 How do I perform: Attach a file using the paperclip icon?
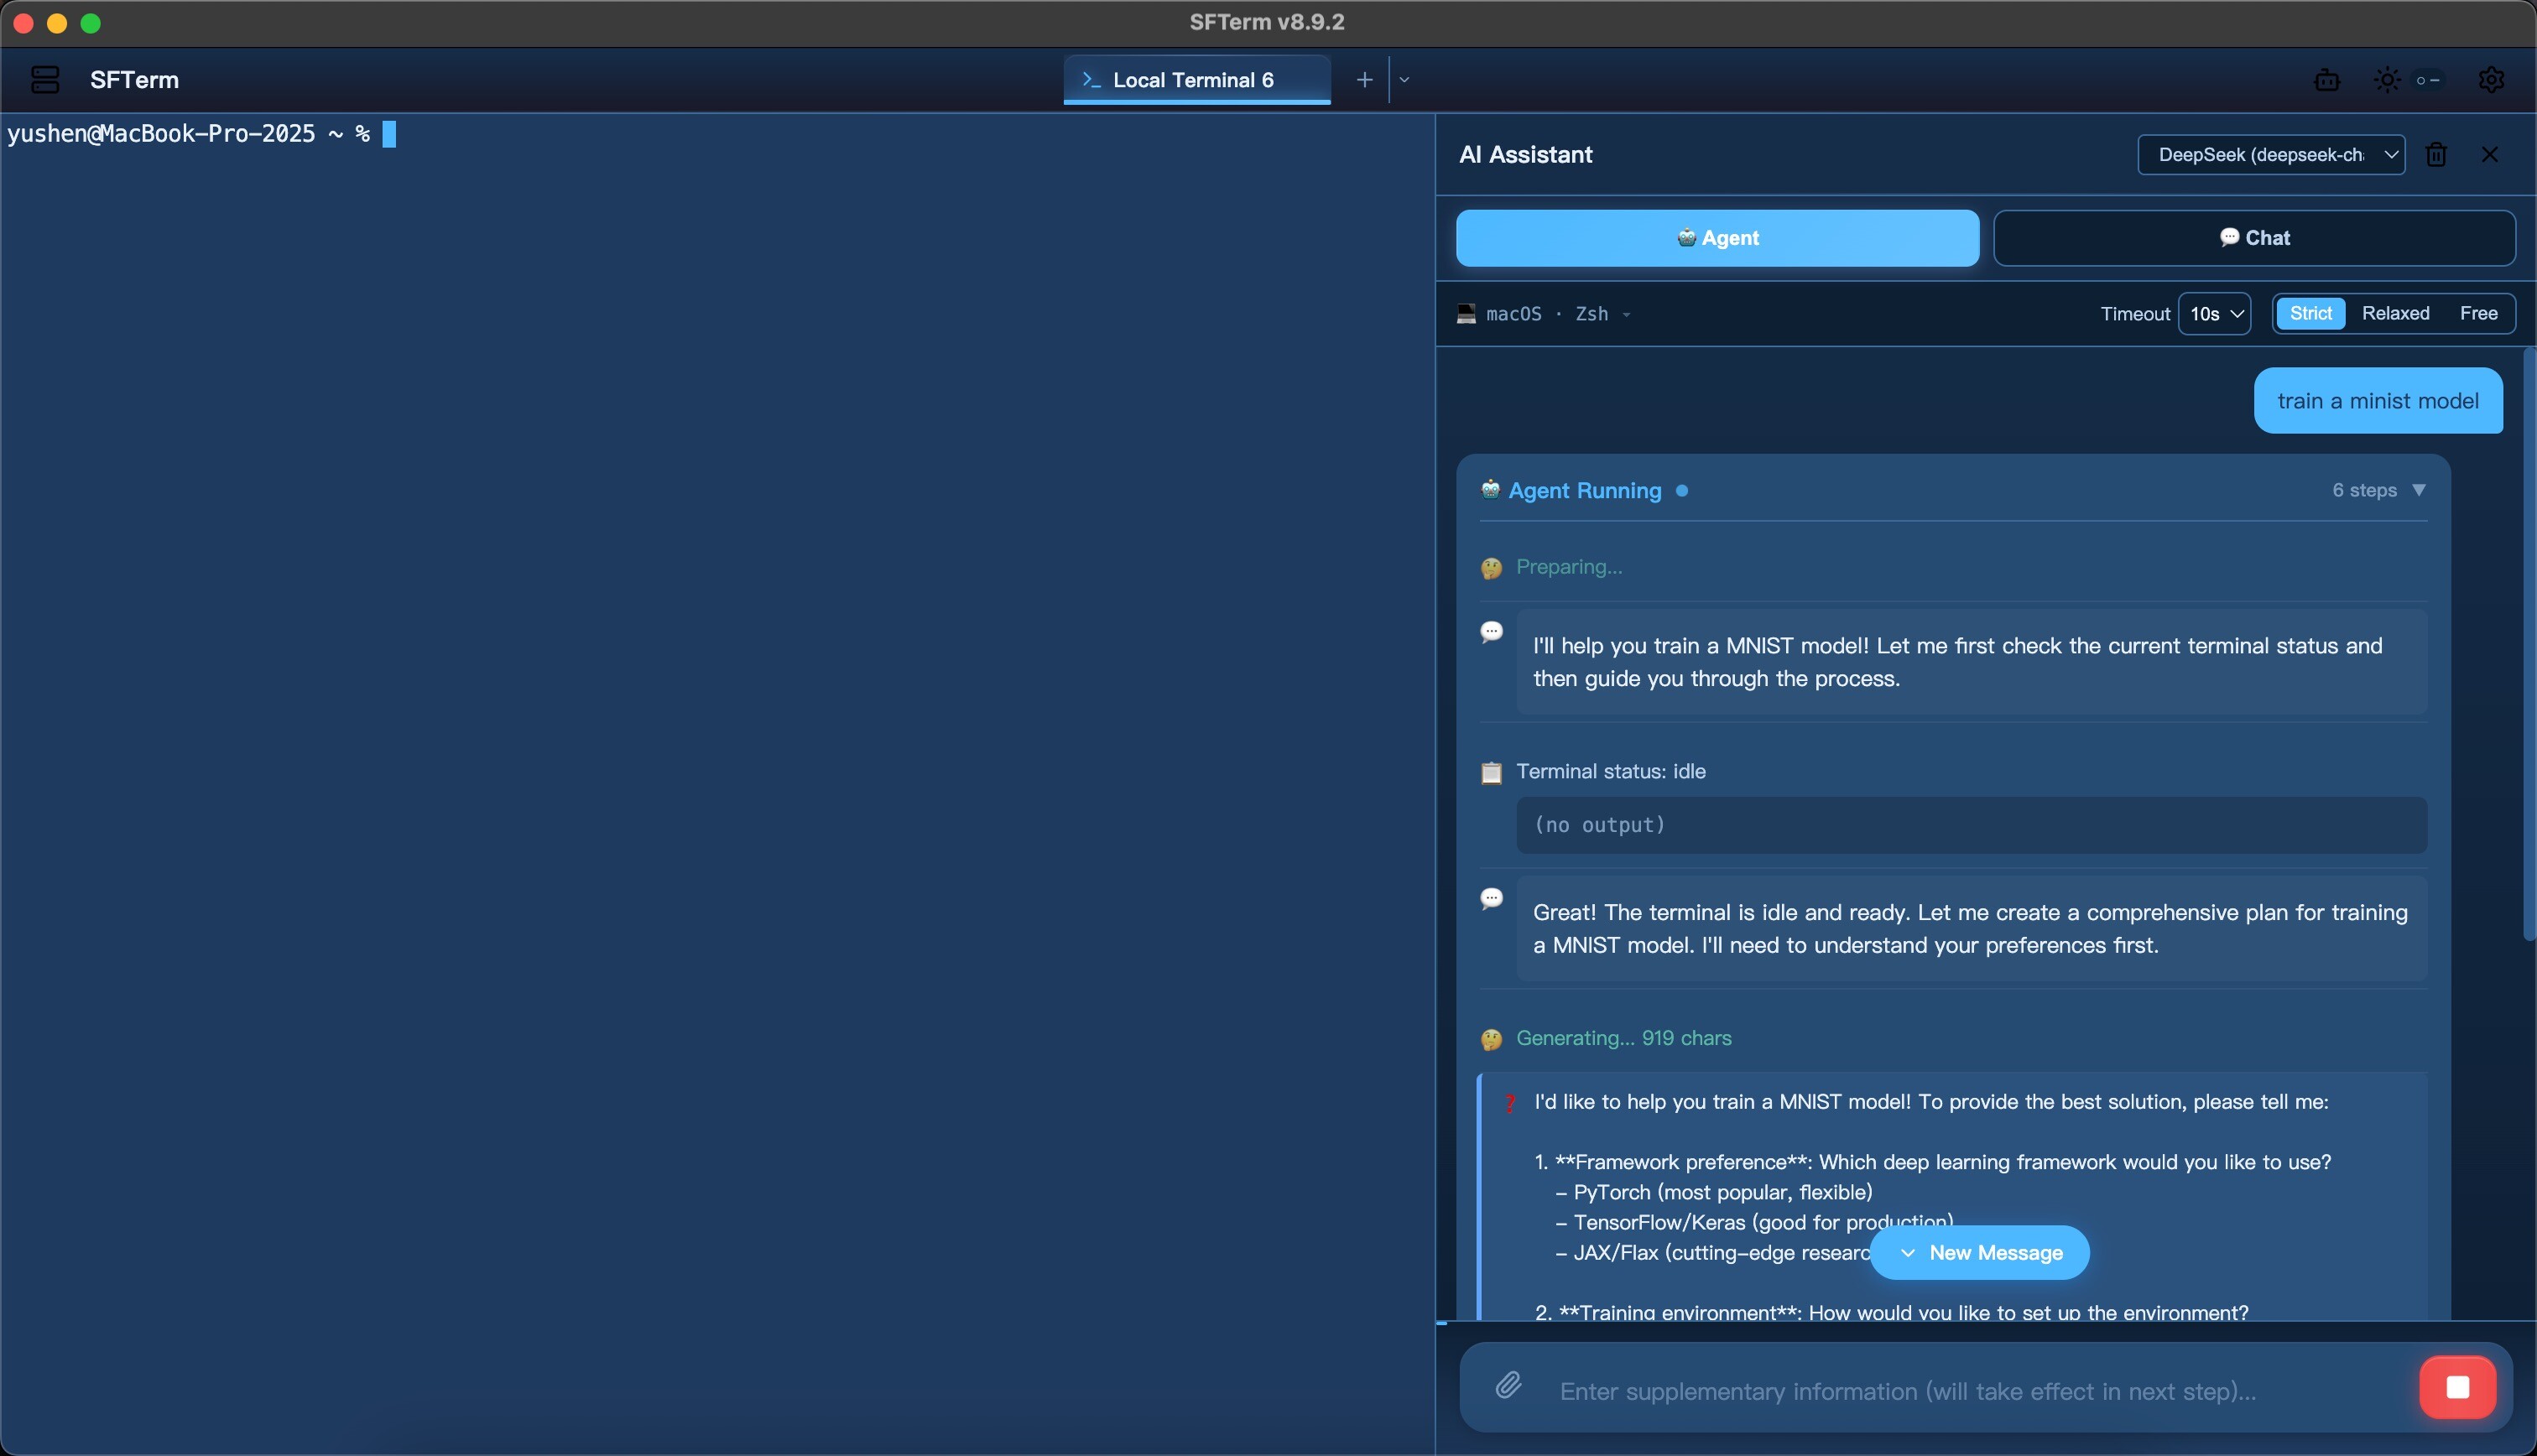pos(1510,1385)
